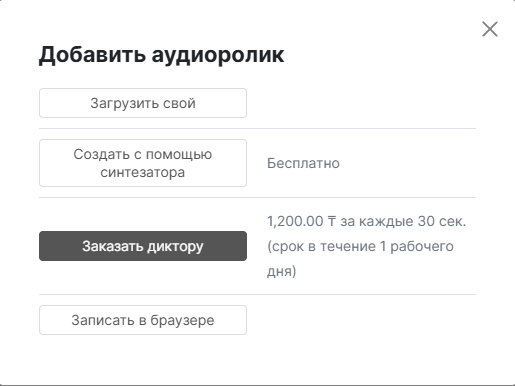Select the dark Заказать диктору button

(x=143, y=246)
